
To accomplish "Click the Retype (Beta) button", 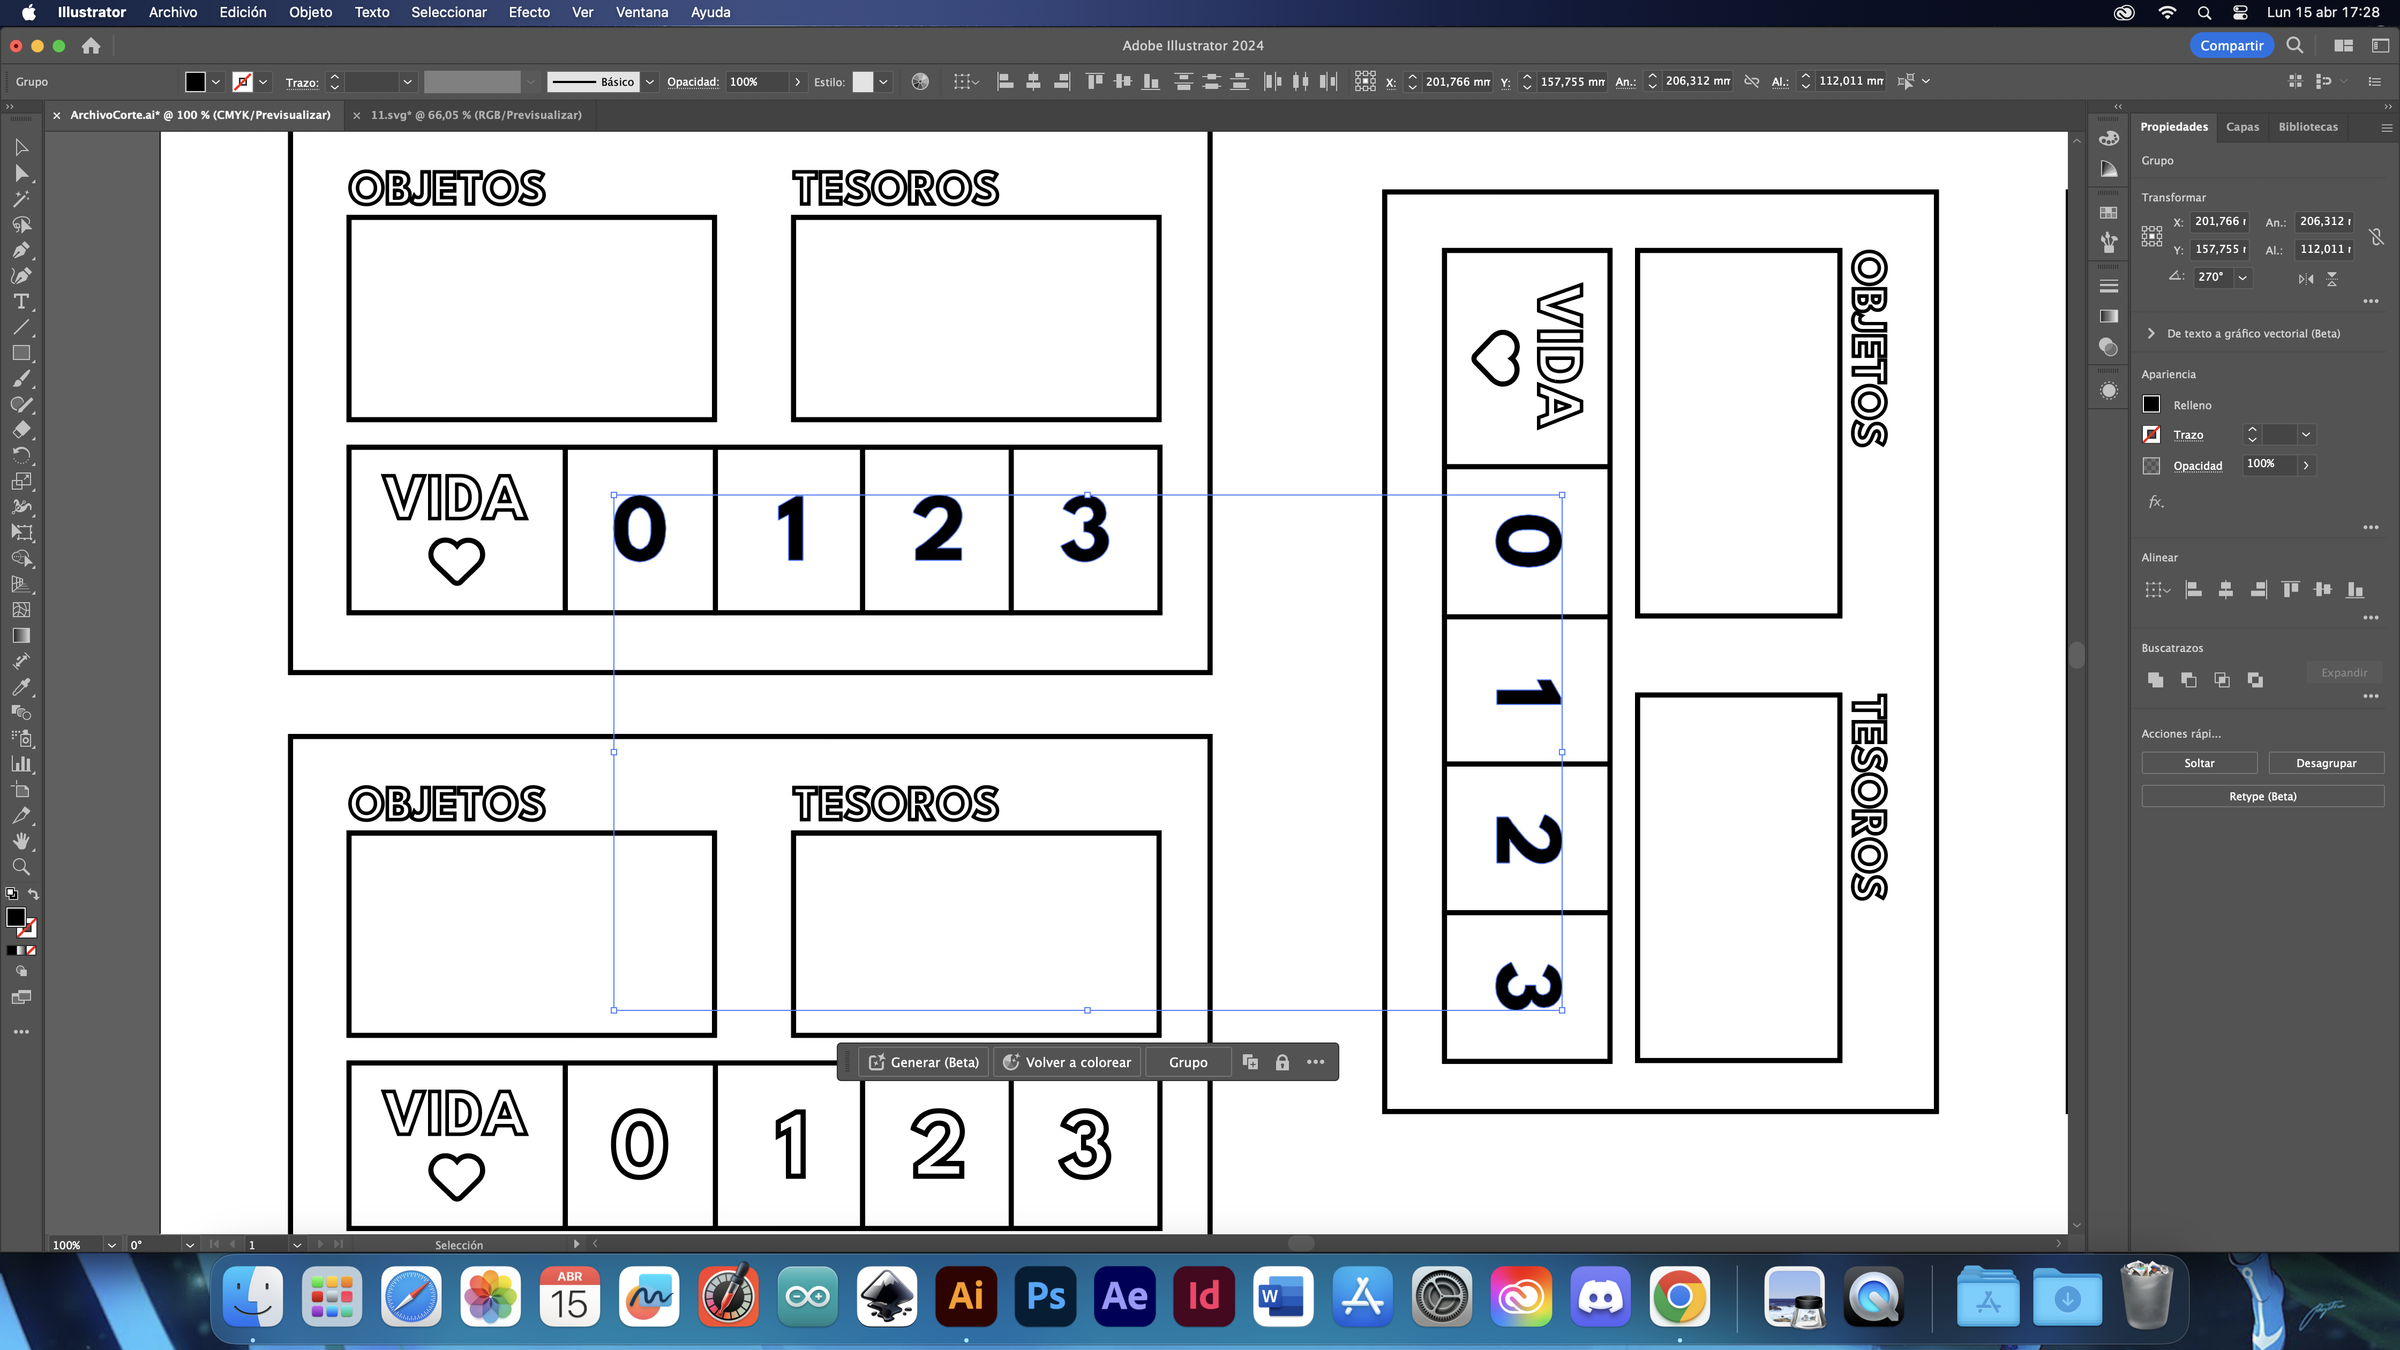I will point(2262,796).
